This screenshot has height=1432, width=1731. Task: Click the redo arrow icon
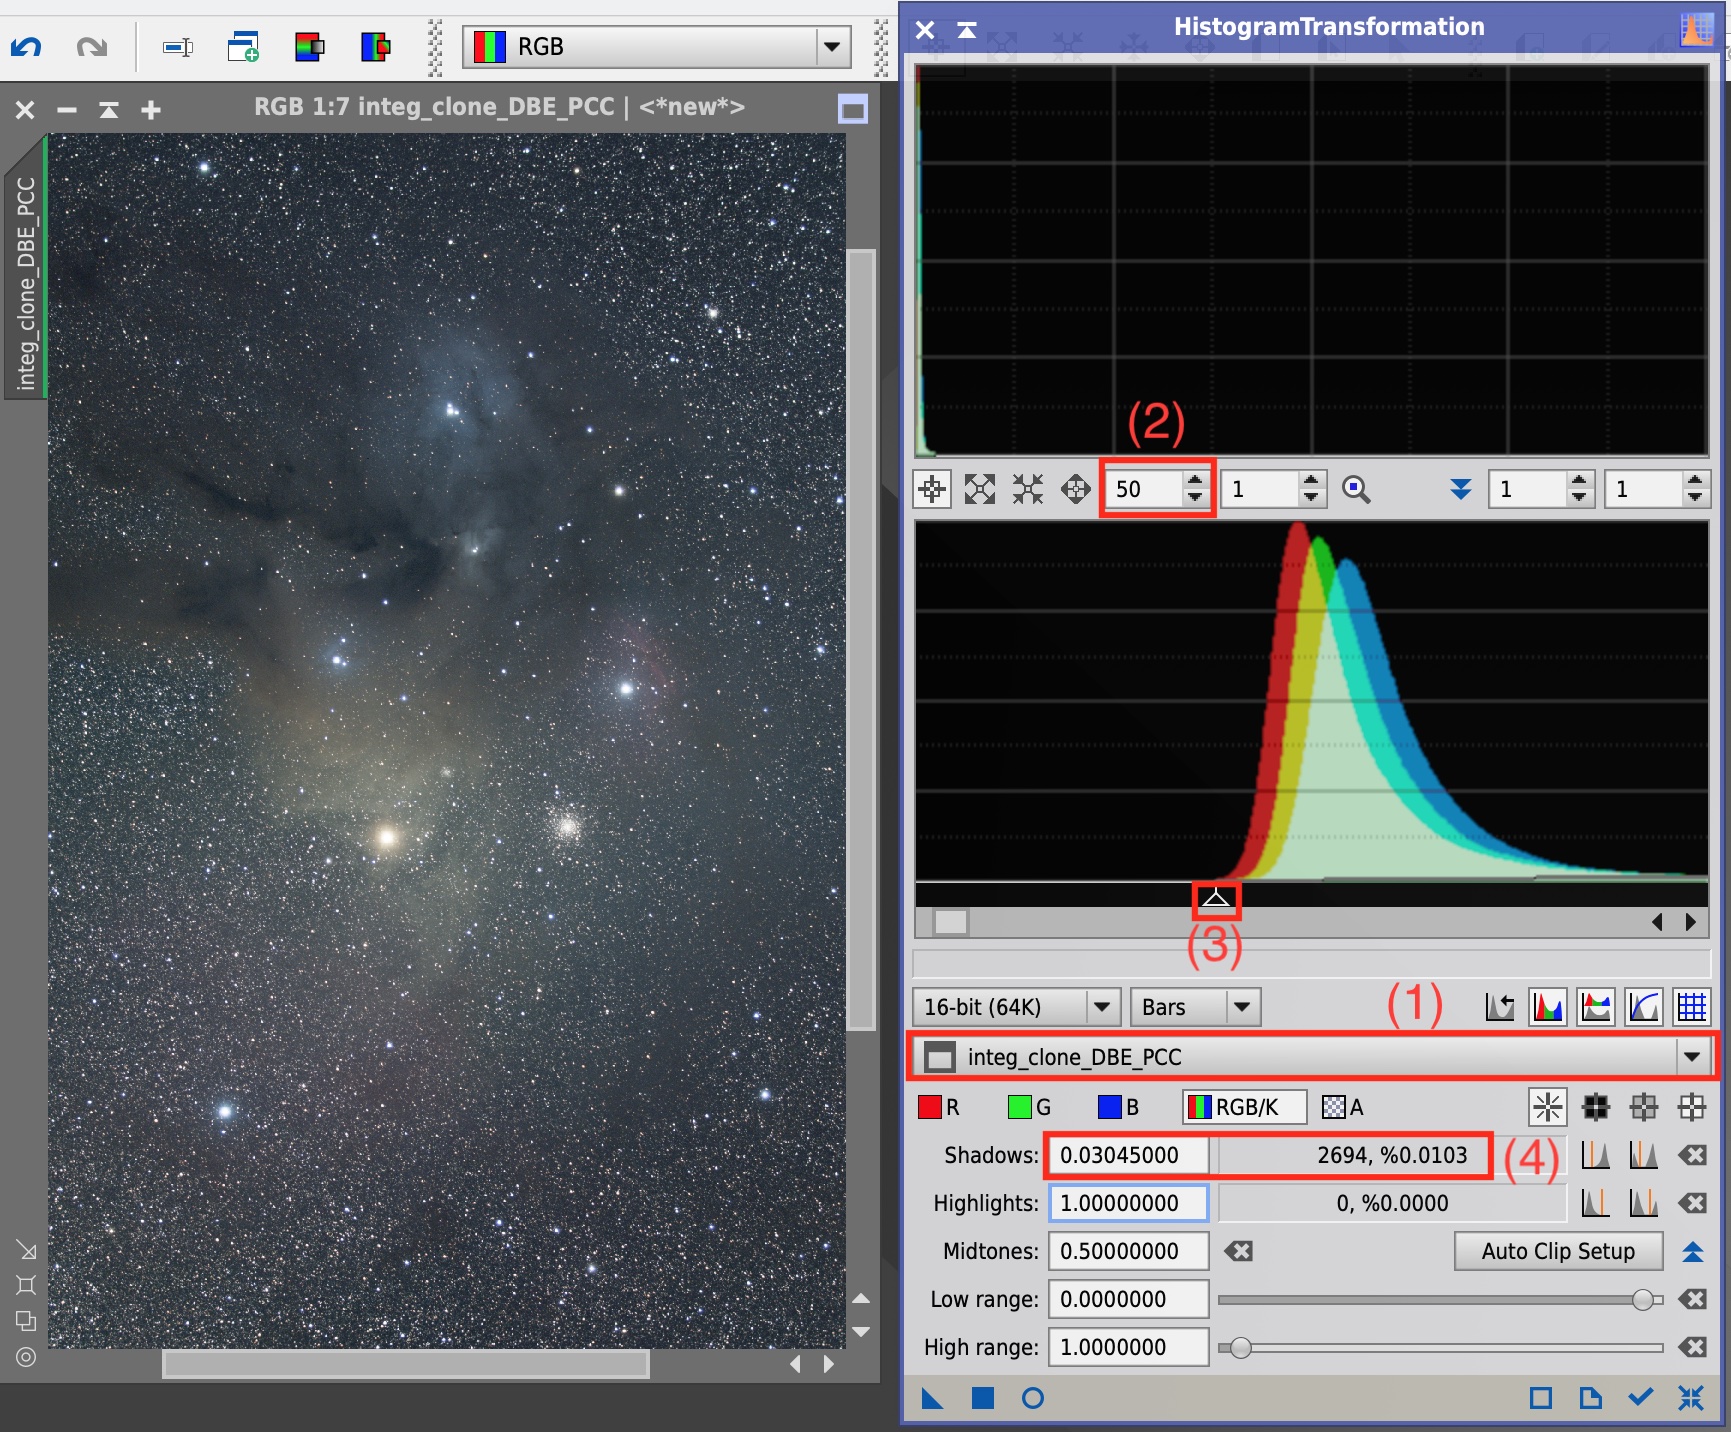click(91, 47)
